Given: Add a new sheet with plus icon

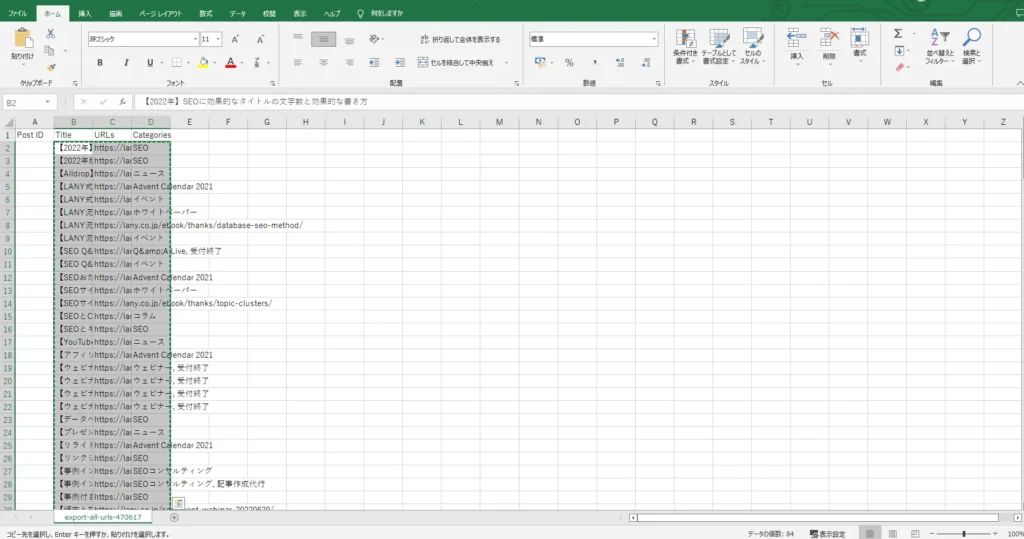Looking at the screenshot, I should click(x=174, y=517).
